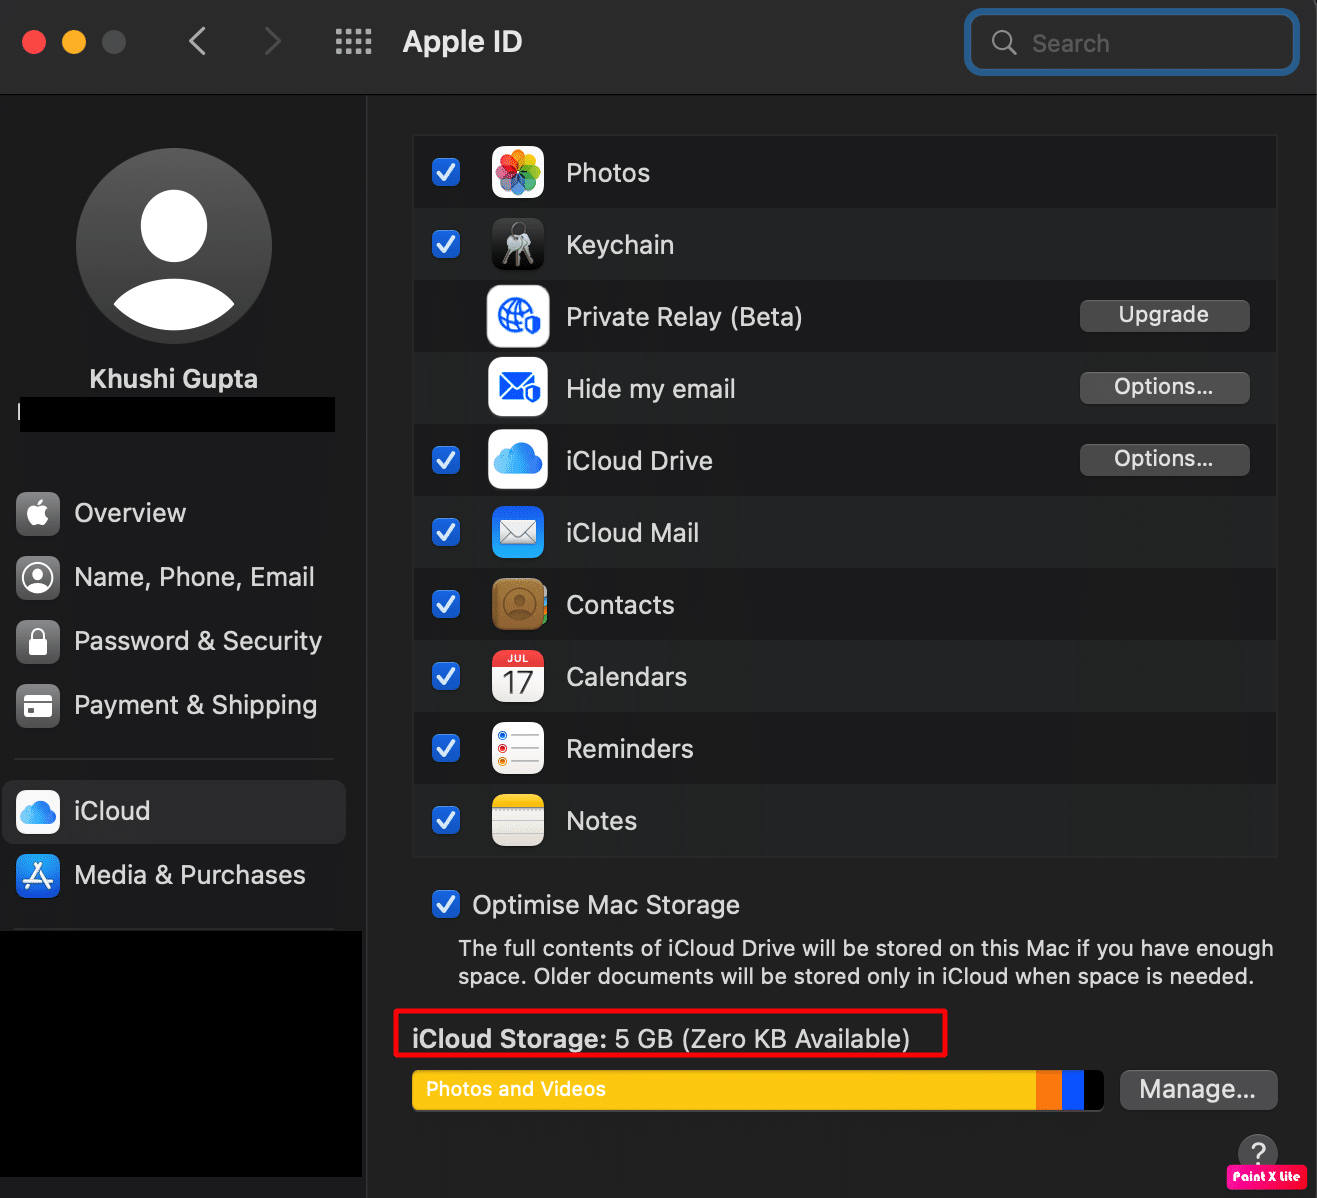This screenshot has height=1198, width=1317.
Task: Toggle the iCloud Mail checkbox
Action: (x=446, y=532)
